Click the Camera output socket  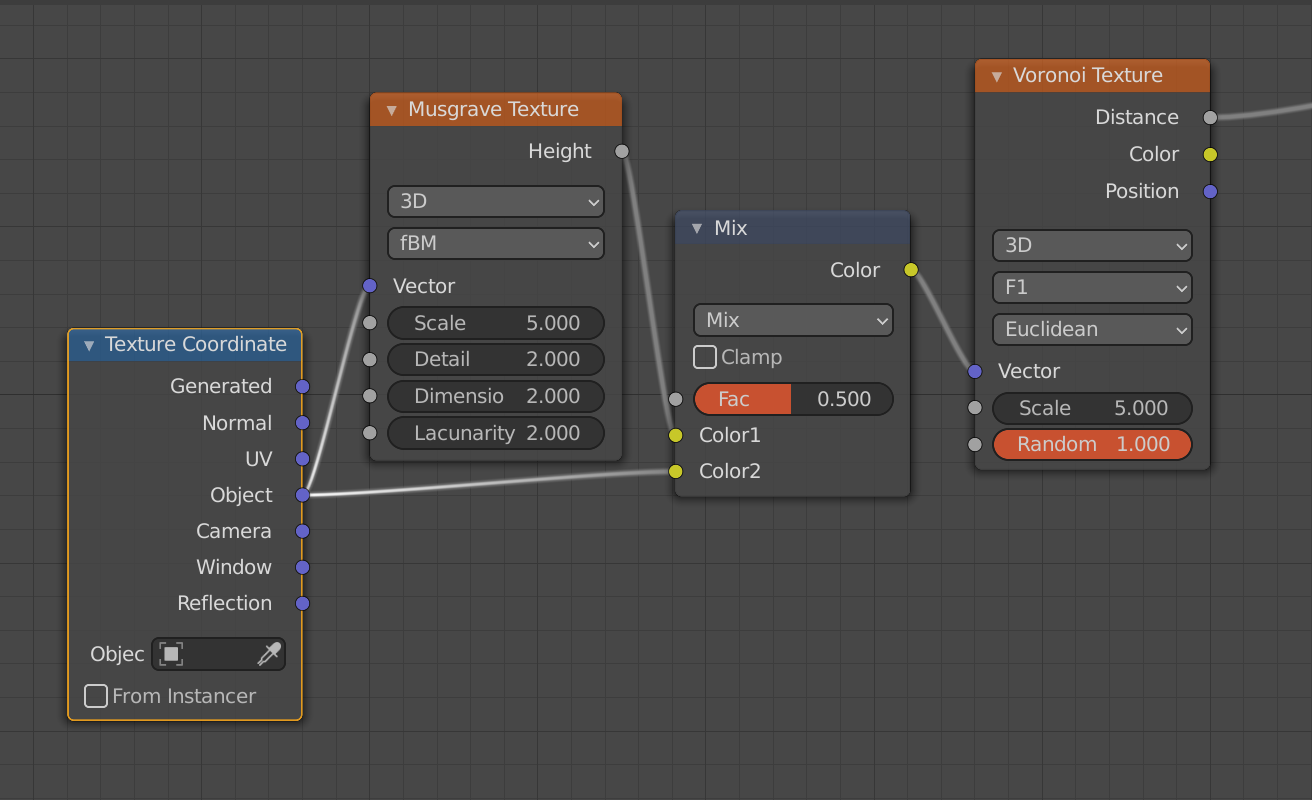click(x=302, y=531)
